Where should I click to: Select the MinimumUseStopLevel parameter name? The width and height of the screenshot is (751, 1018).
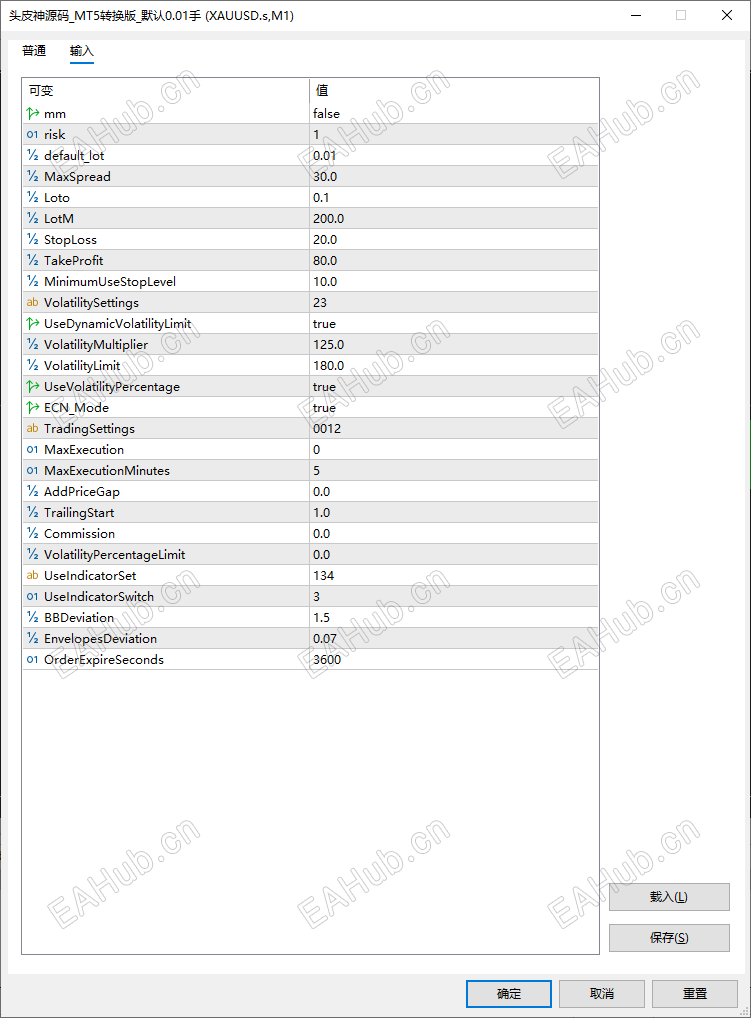[x=110, y=281]
